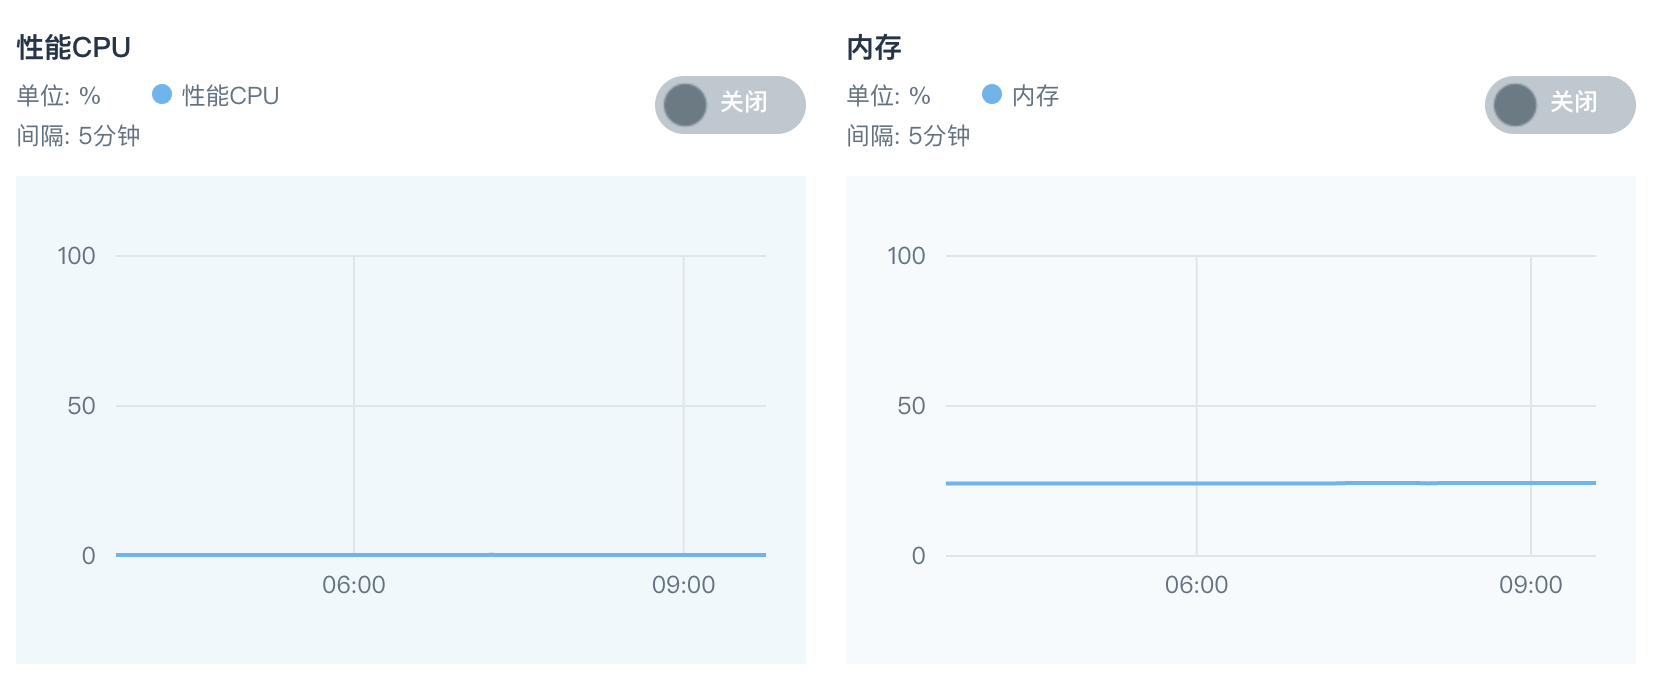1658x680 pixels.
Task: Click the 性能CPU legend blue dot
Action: coord(162,94)
